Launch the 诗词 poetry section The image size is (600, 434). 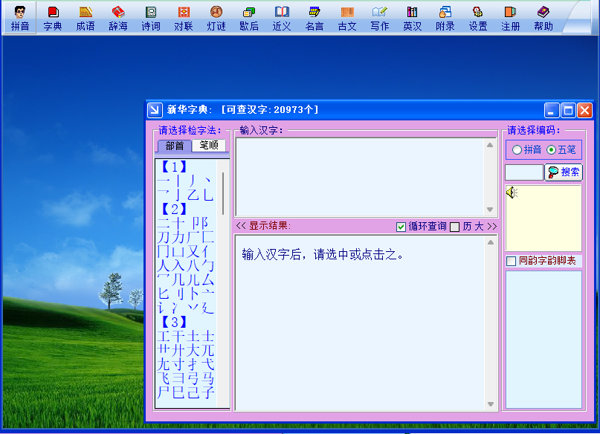tap(150, 18)
